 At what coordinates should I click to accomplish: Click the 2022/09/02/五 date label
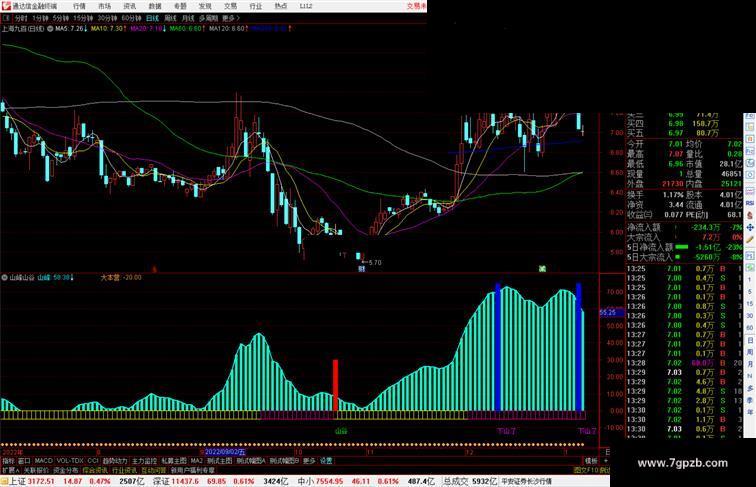point(226,452)
